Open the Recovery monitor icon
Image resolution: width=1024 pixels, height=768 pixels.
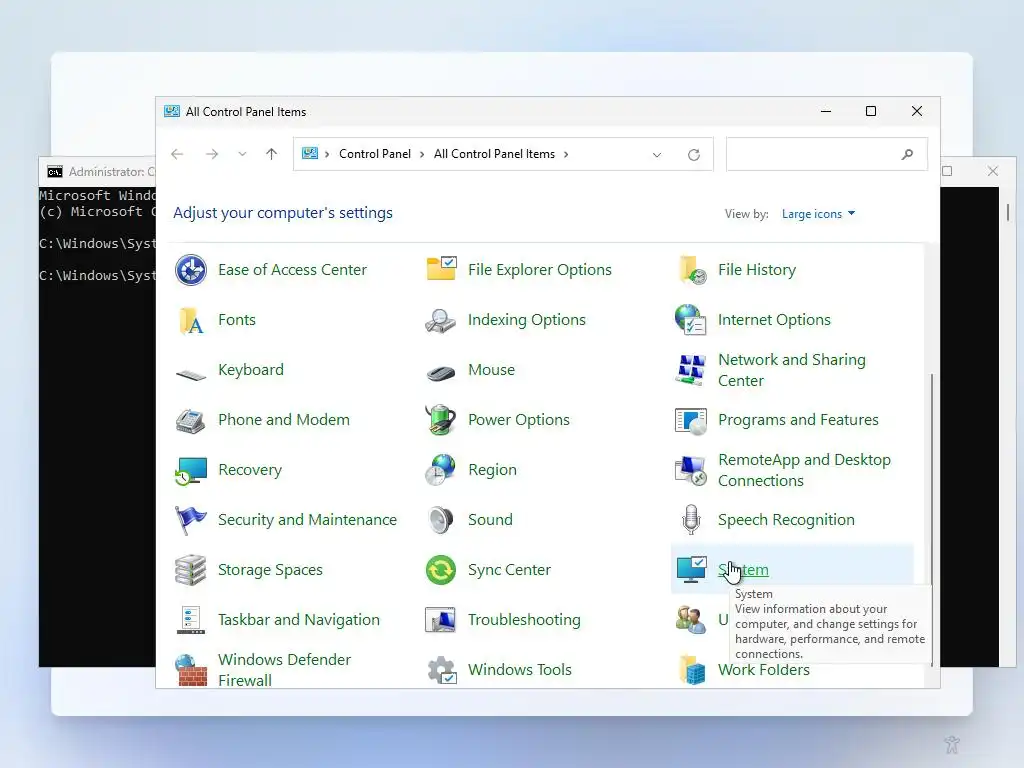point(191,470)
